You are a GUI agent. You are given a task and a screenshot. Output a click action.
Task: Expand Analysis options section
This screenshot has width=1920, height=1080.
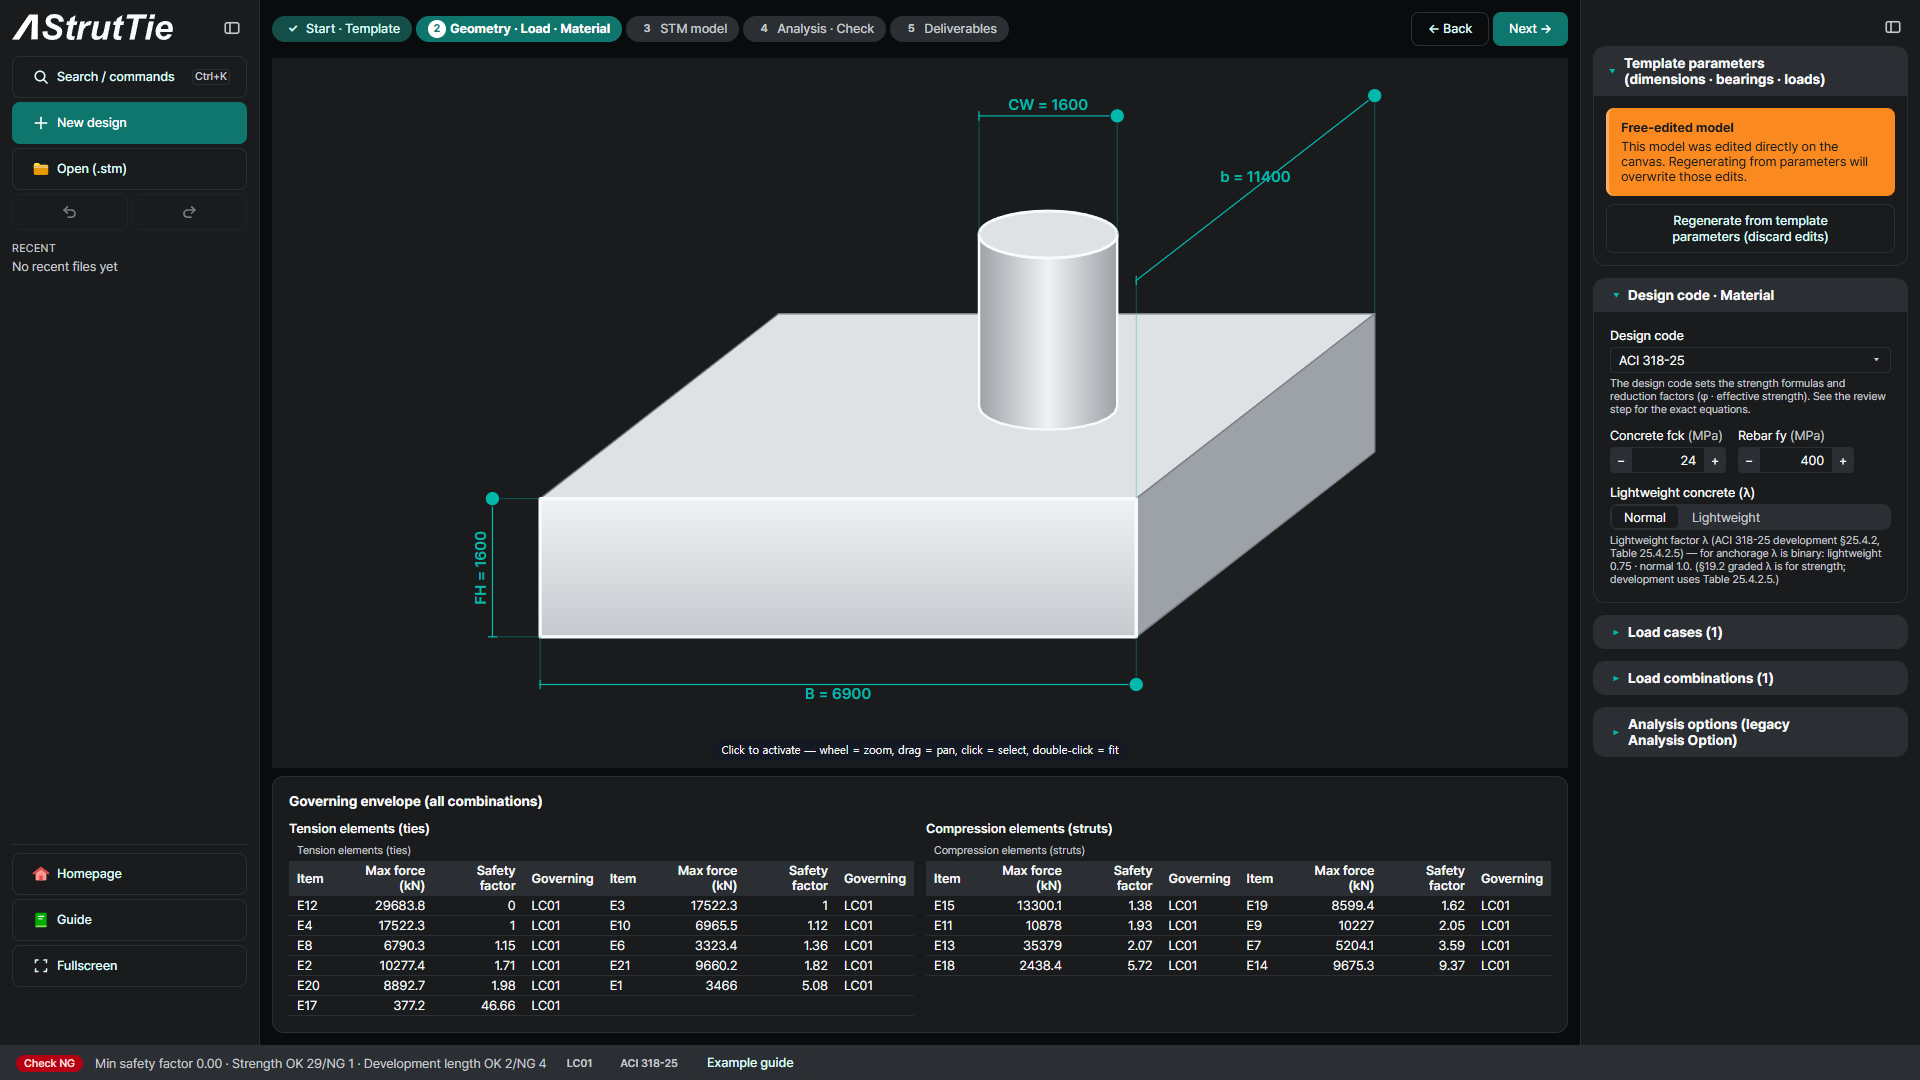[x=1750, y=732]
